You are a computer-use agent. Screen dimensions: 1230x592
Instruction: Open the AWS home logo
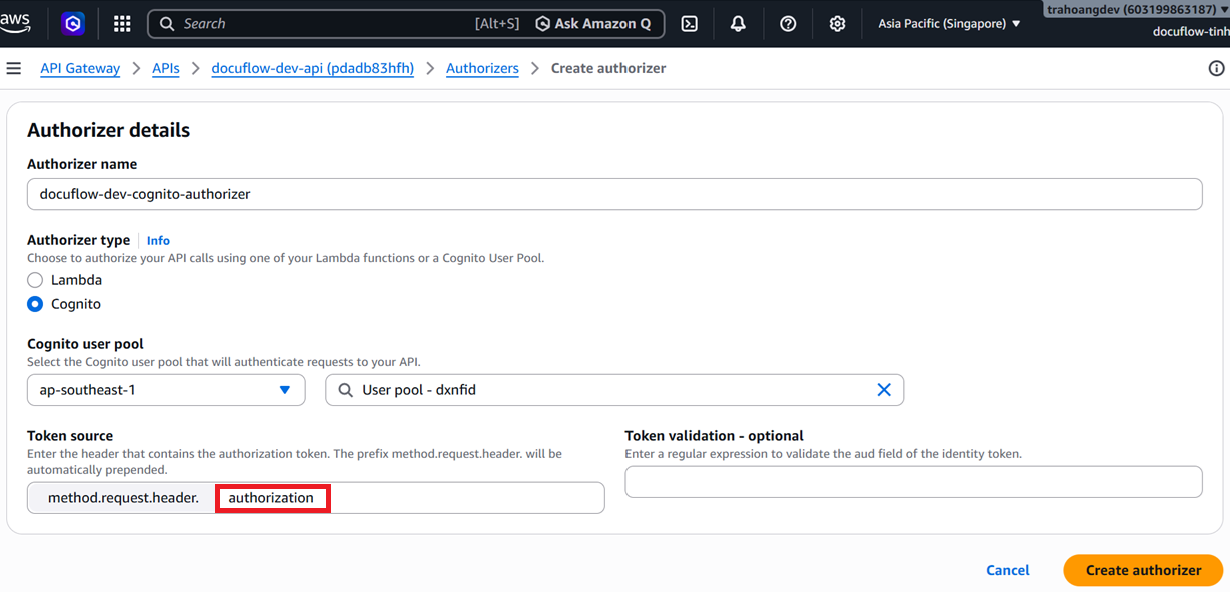coord(15,23)
